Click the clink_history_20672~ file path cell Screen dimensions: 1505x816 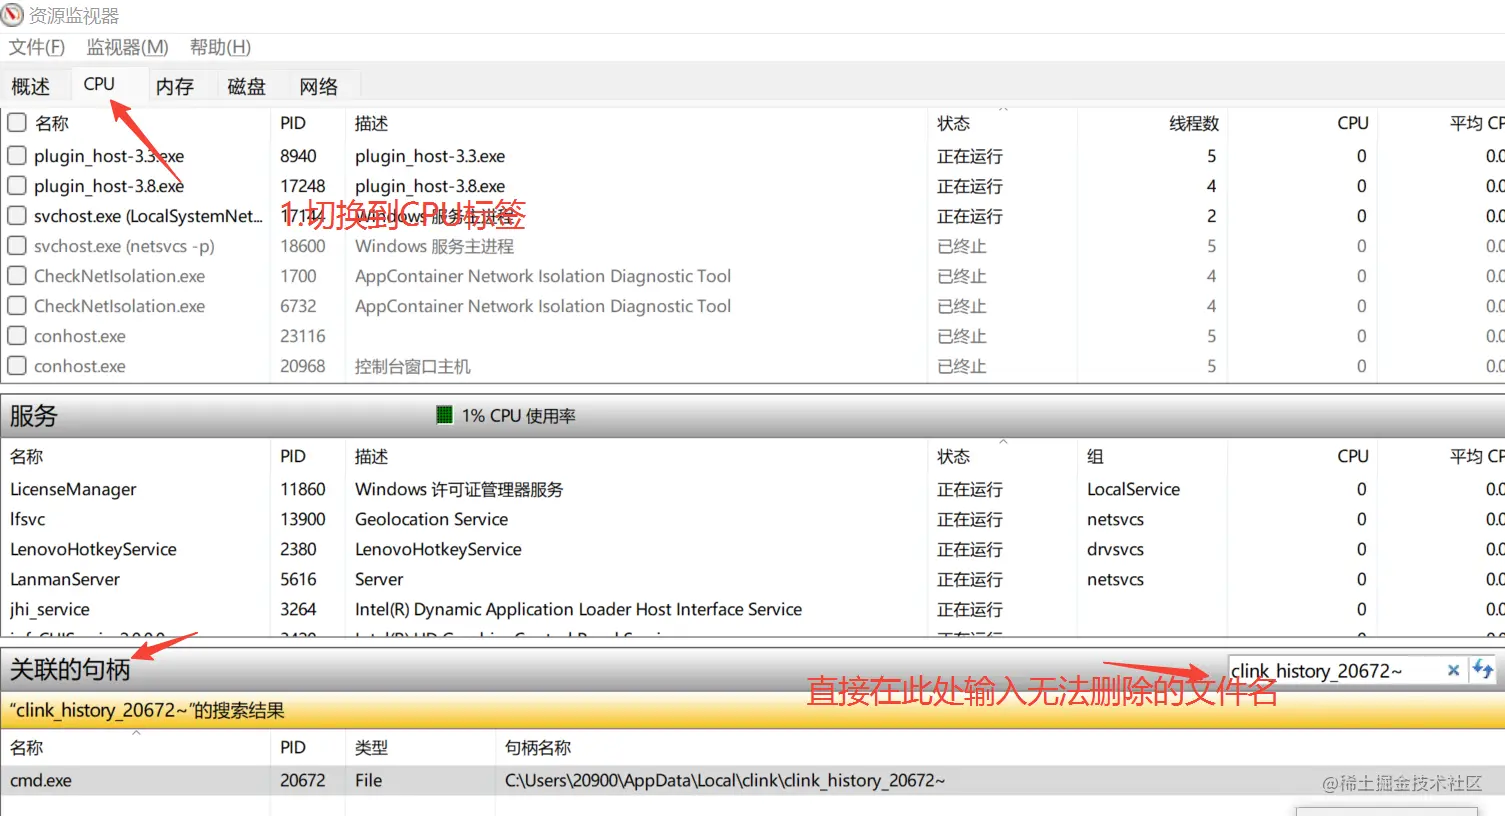tap(725, 780)
